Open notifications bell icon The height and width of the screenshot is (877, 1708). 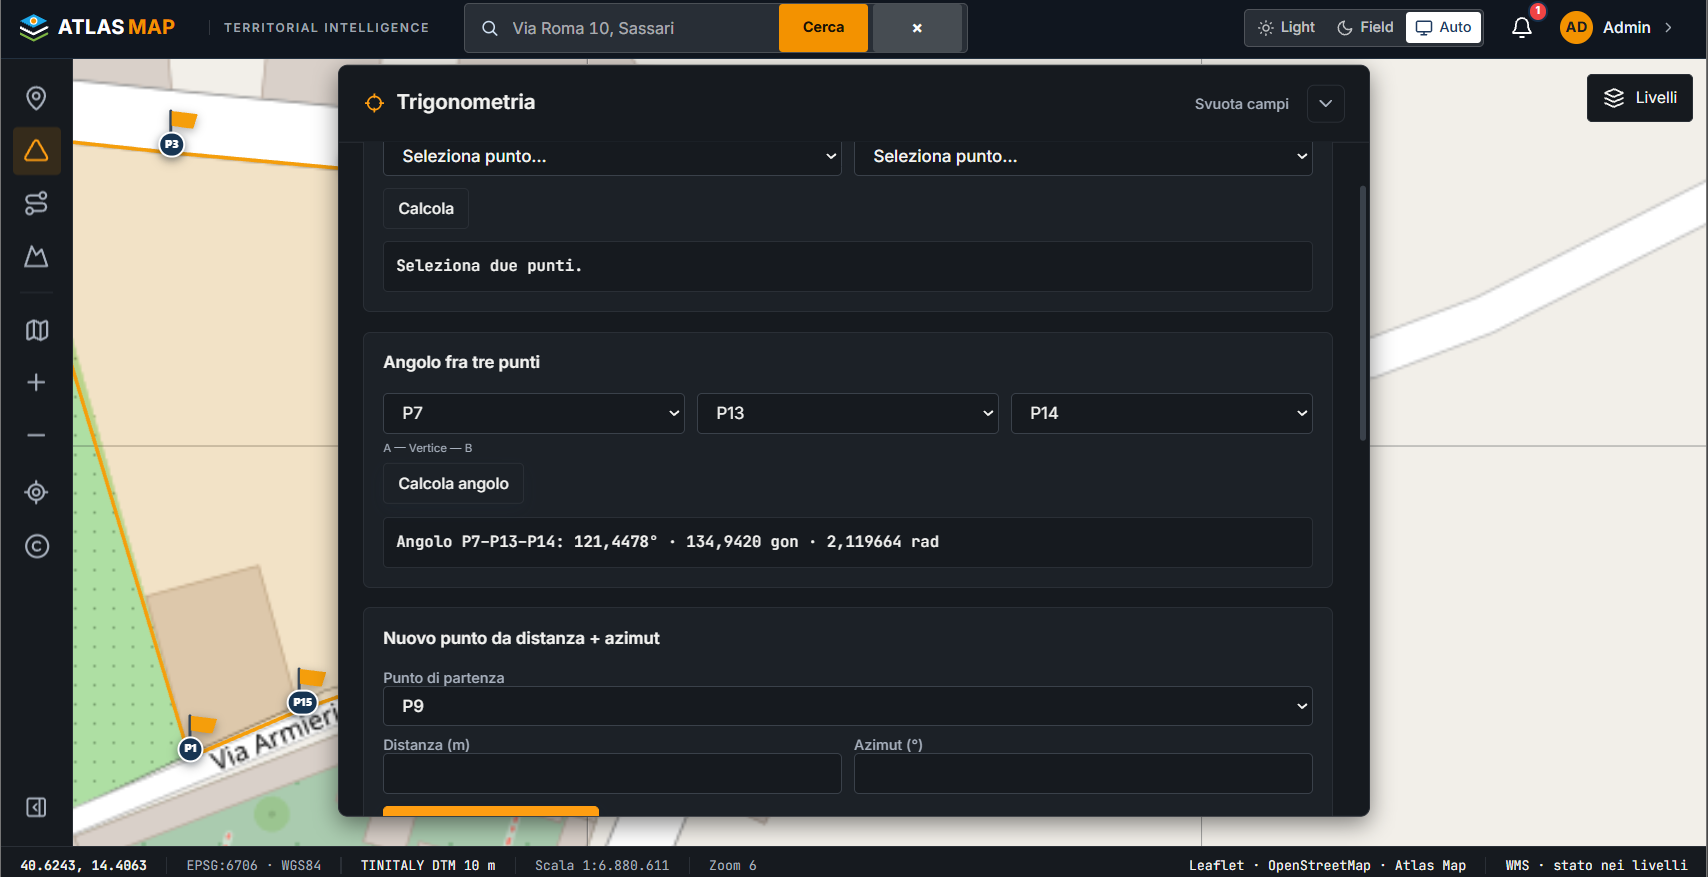(x=1522, y=28)
